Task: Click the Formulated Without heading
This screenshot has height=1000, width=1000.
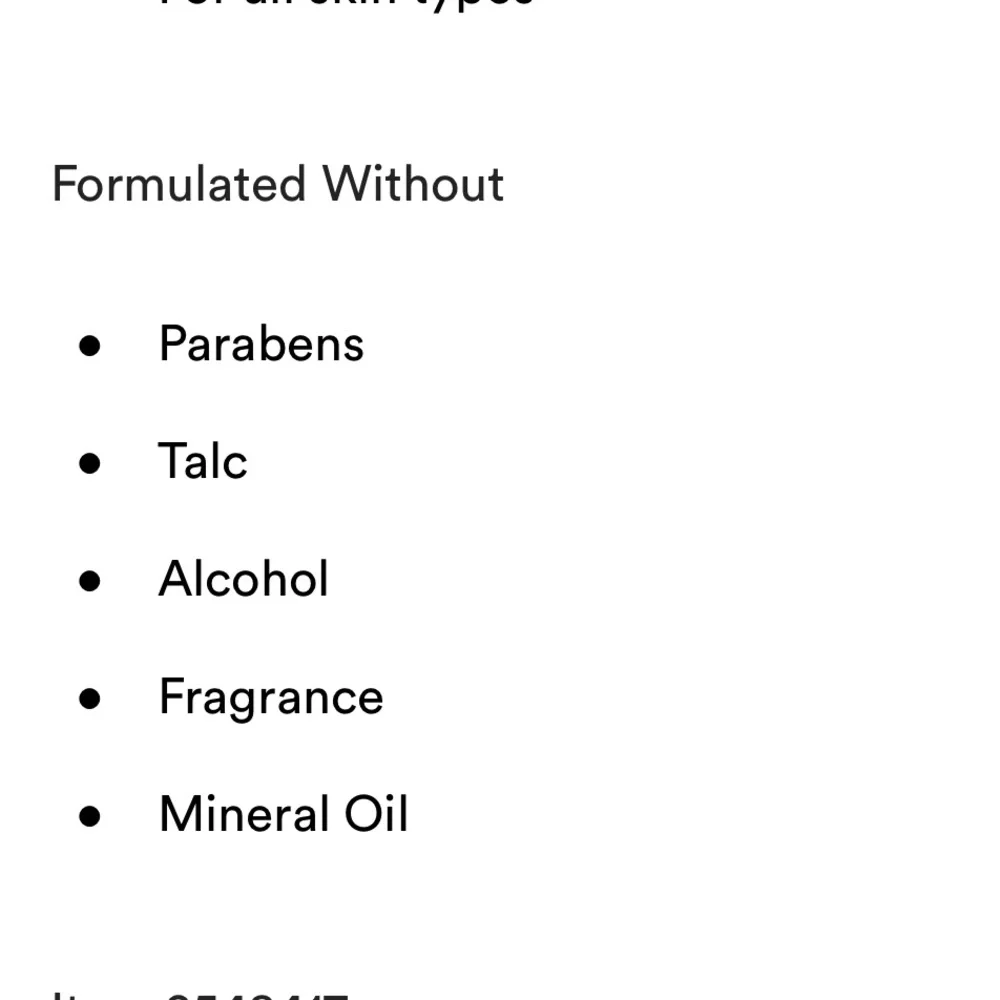Action: [278, 184]
